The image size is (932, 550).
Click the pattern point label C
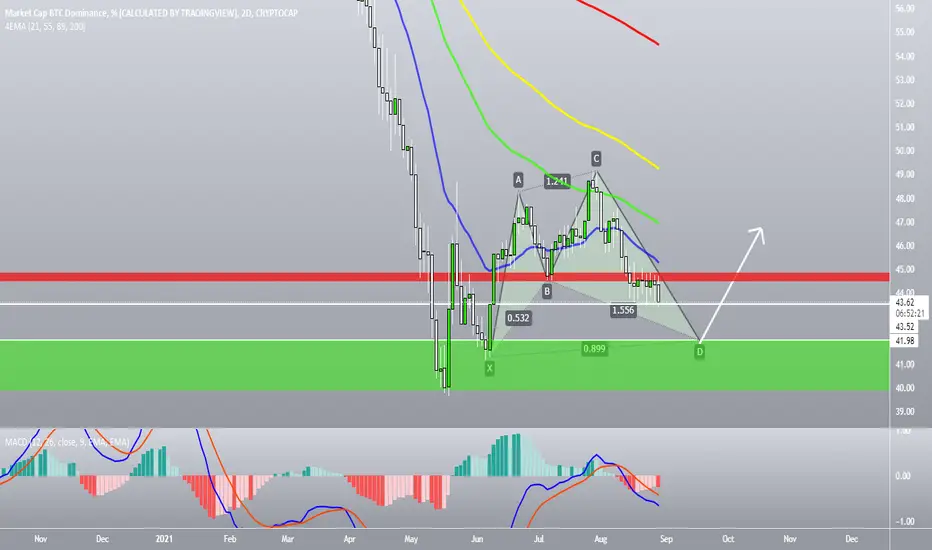(596, 159)
